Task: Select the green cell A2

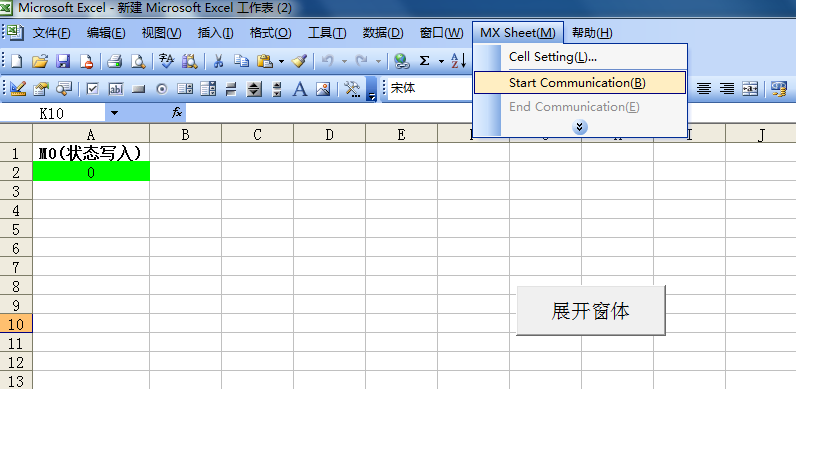Action: (x=91, y=172)
